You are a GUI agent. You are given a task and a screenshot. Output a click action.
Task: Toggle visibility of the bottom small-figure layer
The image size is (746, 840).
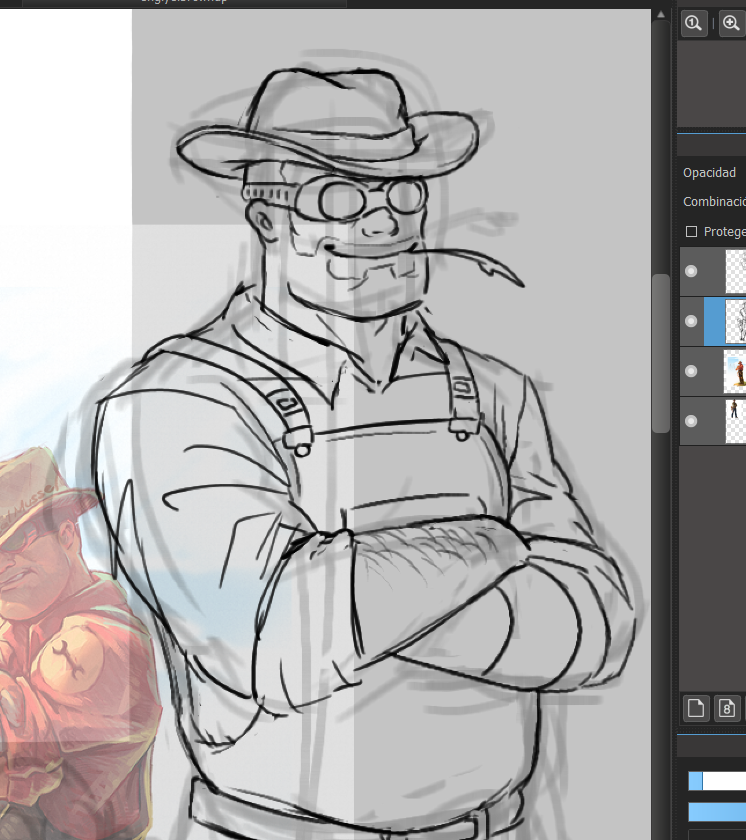(x=691, y=421)
